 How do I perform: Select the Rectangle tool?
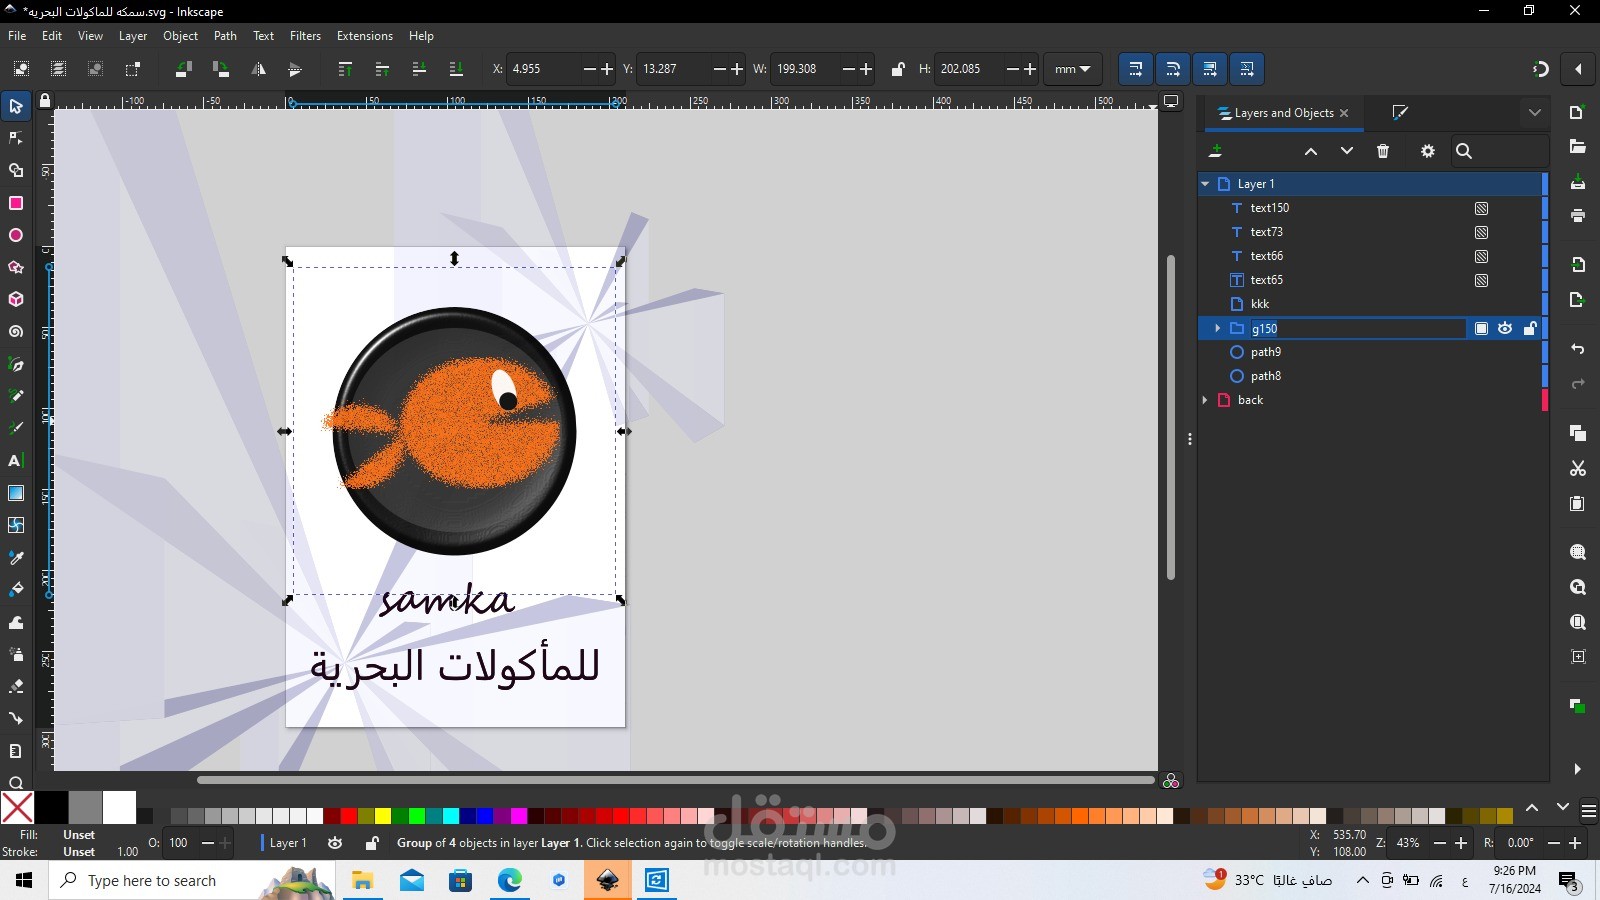point(16,203)
